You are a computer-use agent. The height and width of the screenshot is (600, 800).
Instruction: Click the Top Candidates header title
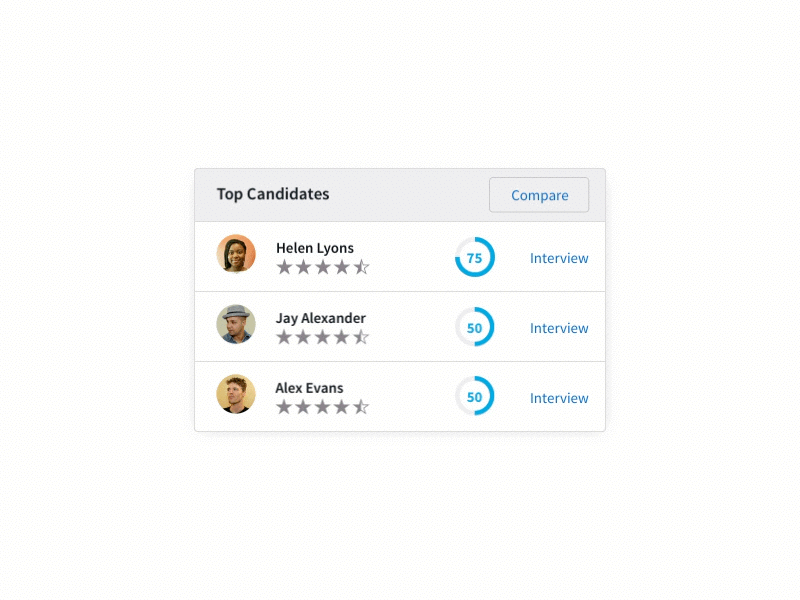pos(272,194)
